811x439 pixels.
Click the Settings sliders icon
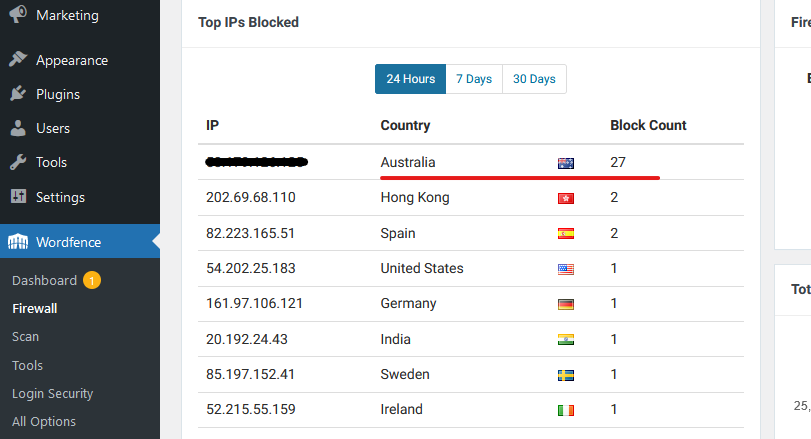[18, 196]
